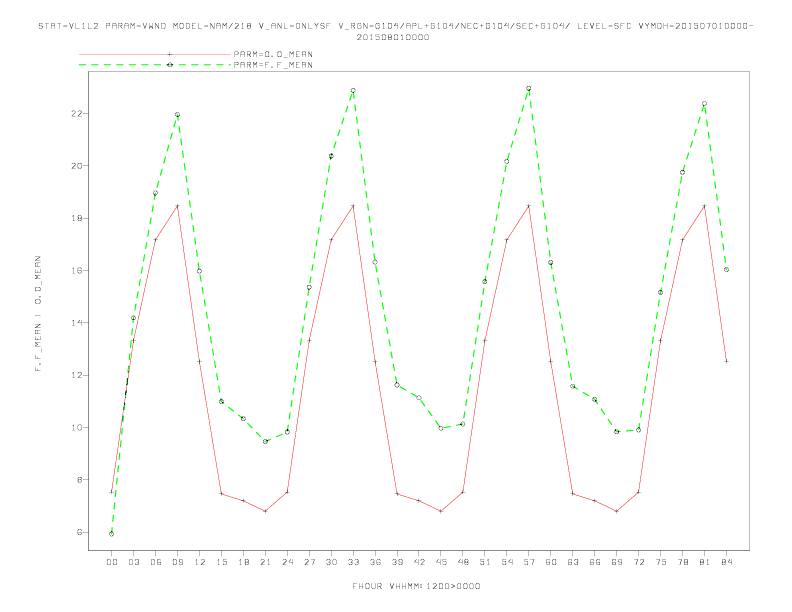The image size is (792, 612).
Task: Click red plus peak marker at hour 33
Action: [353, 206]
